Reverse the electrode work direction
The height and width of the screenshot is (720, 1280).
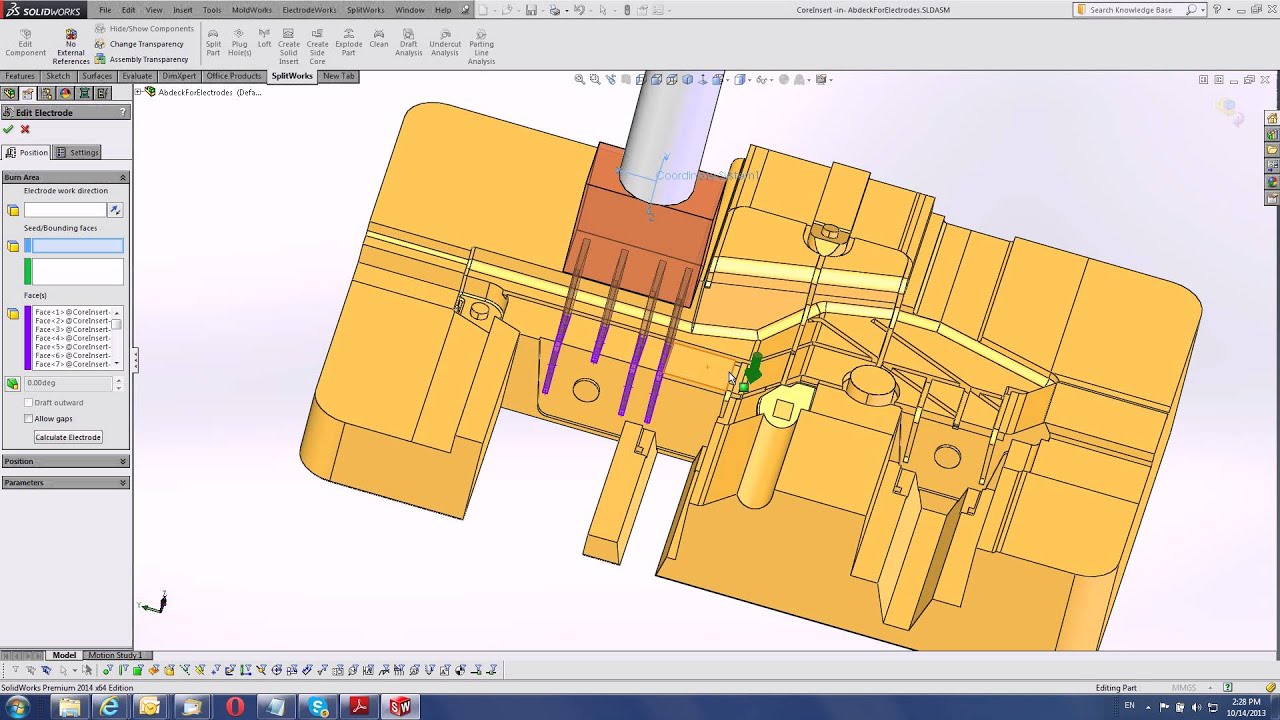(x=115, y=210)
